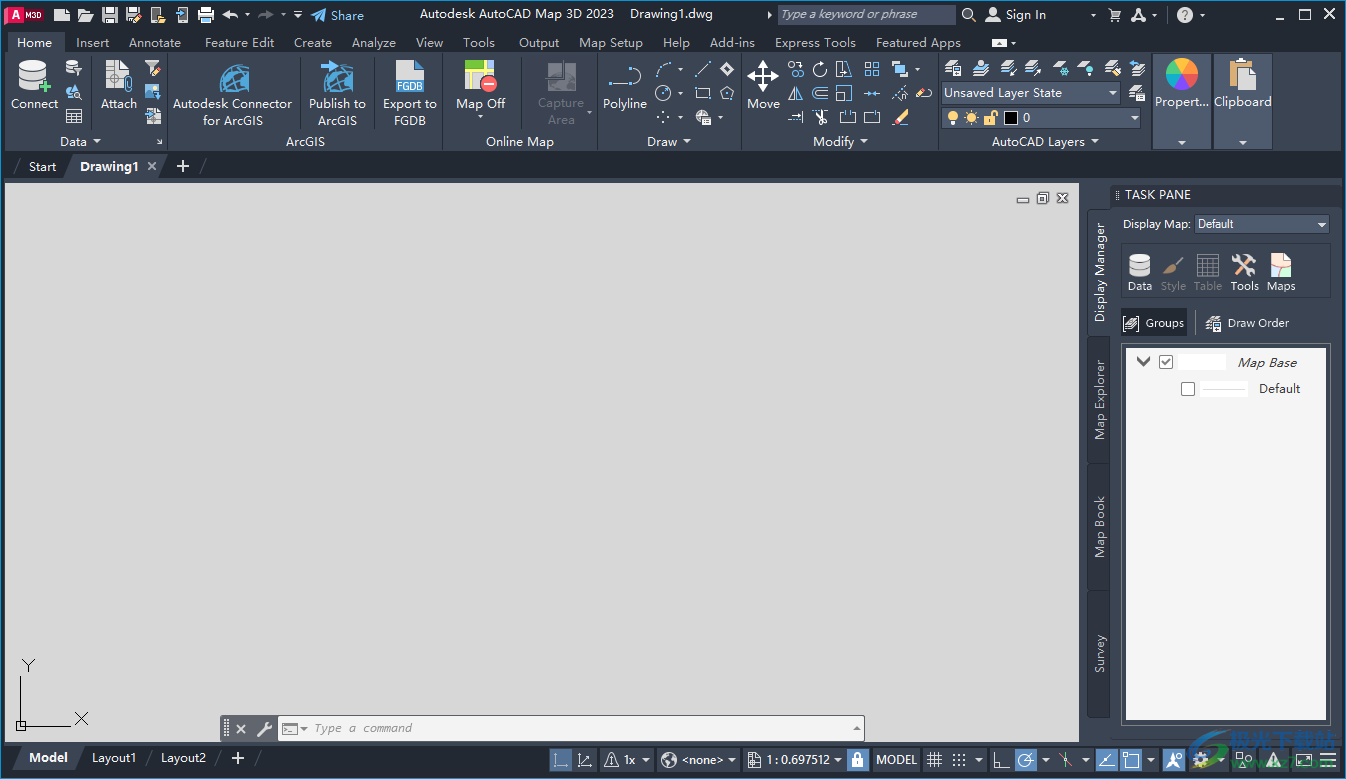Toggle the viewport scale lock icon
This screenshot has height=779, width=1346.
pyautogui.click(x=857, y=760)
